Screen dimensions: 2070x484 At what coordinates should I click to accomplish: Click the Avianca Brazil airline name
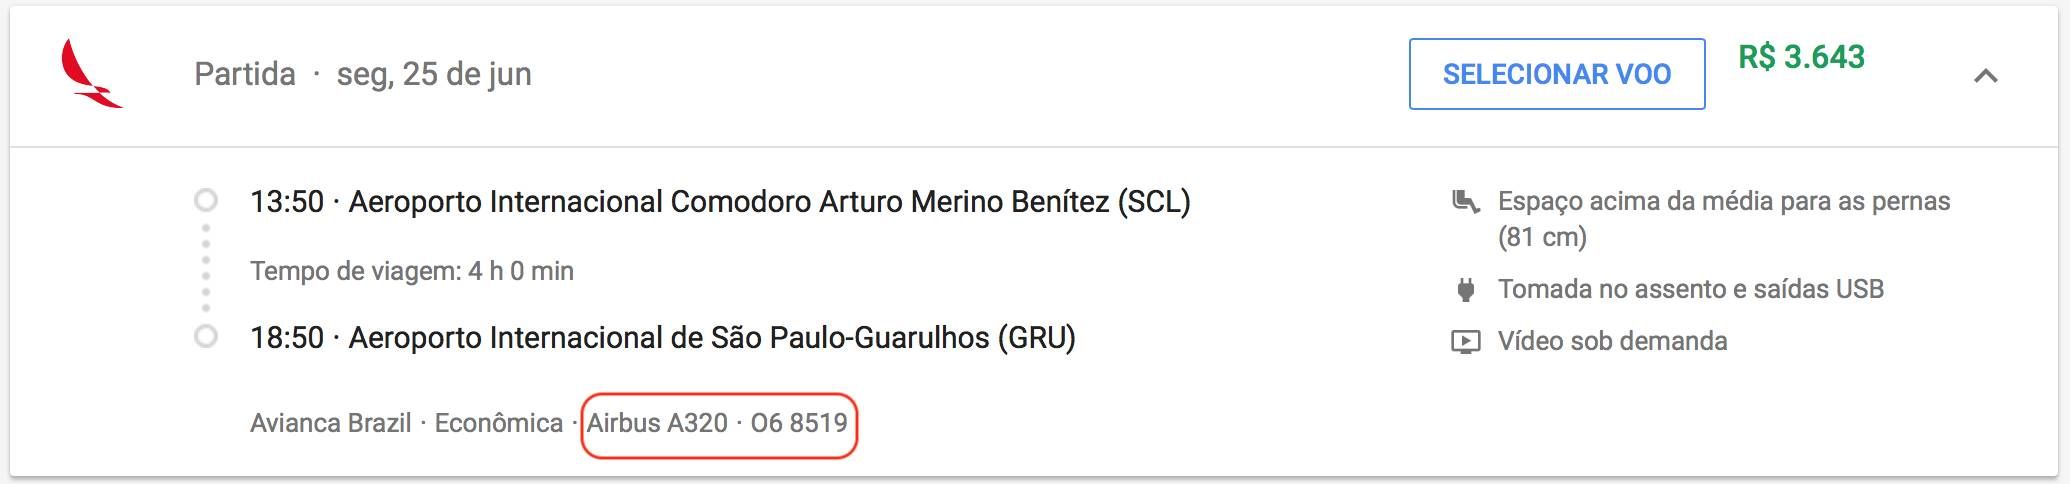(331, 423)
